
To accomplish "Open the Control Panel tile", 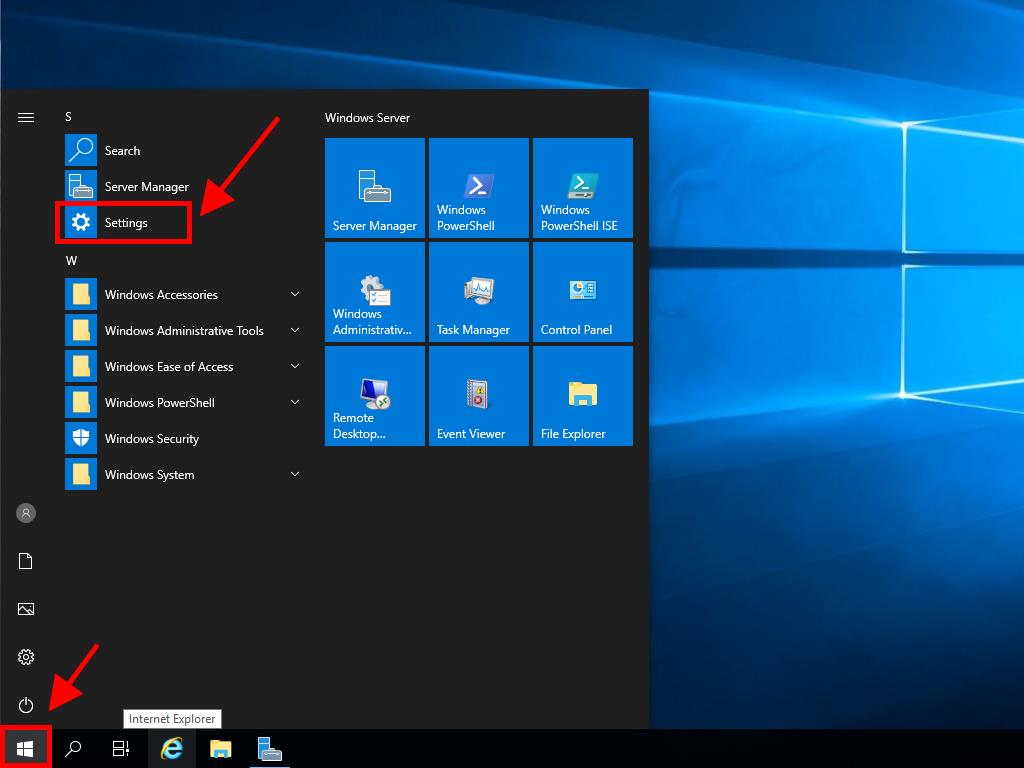I will pyautogui.click(x=583, y=292).
